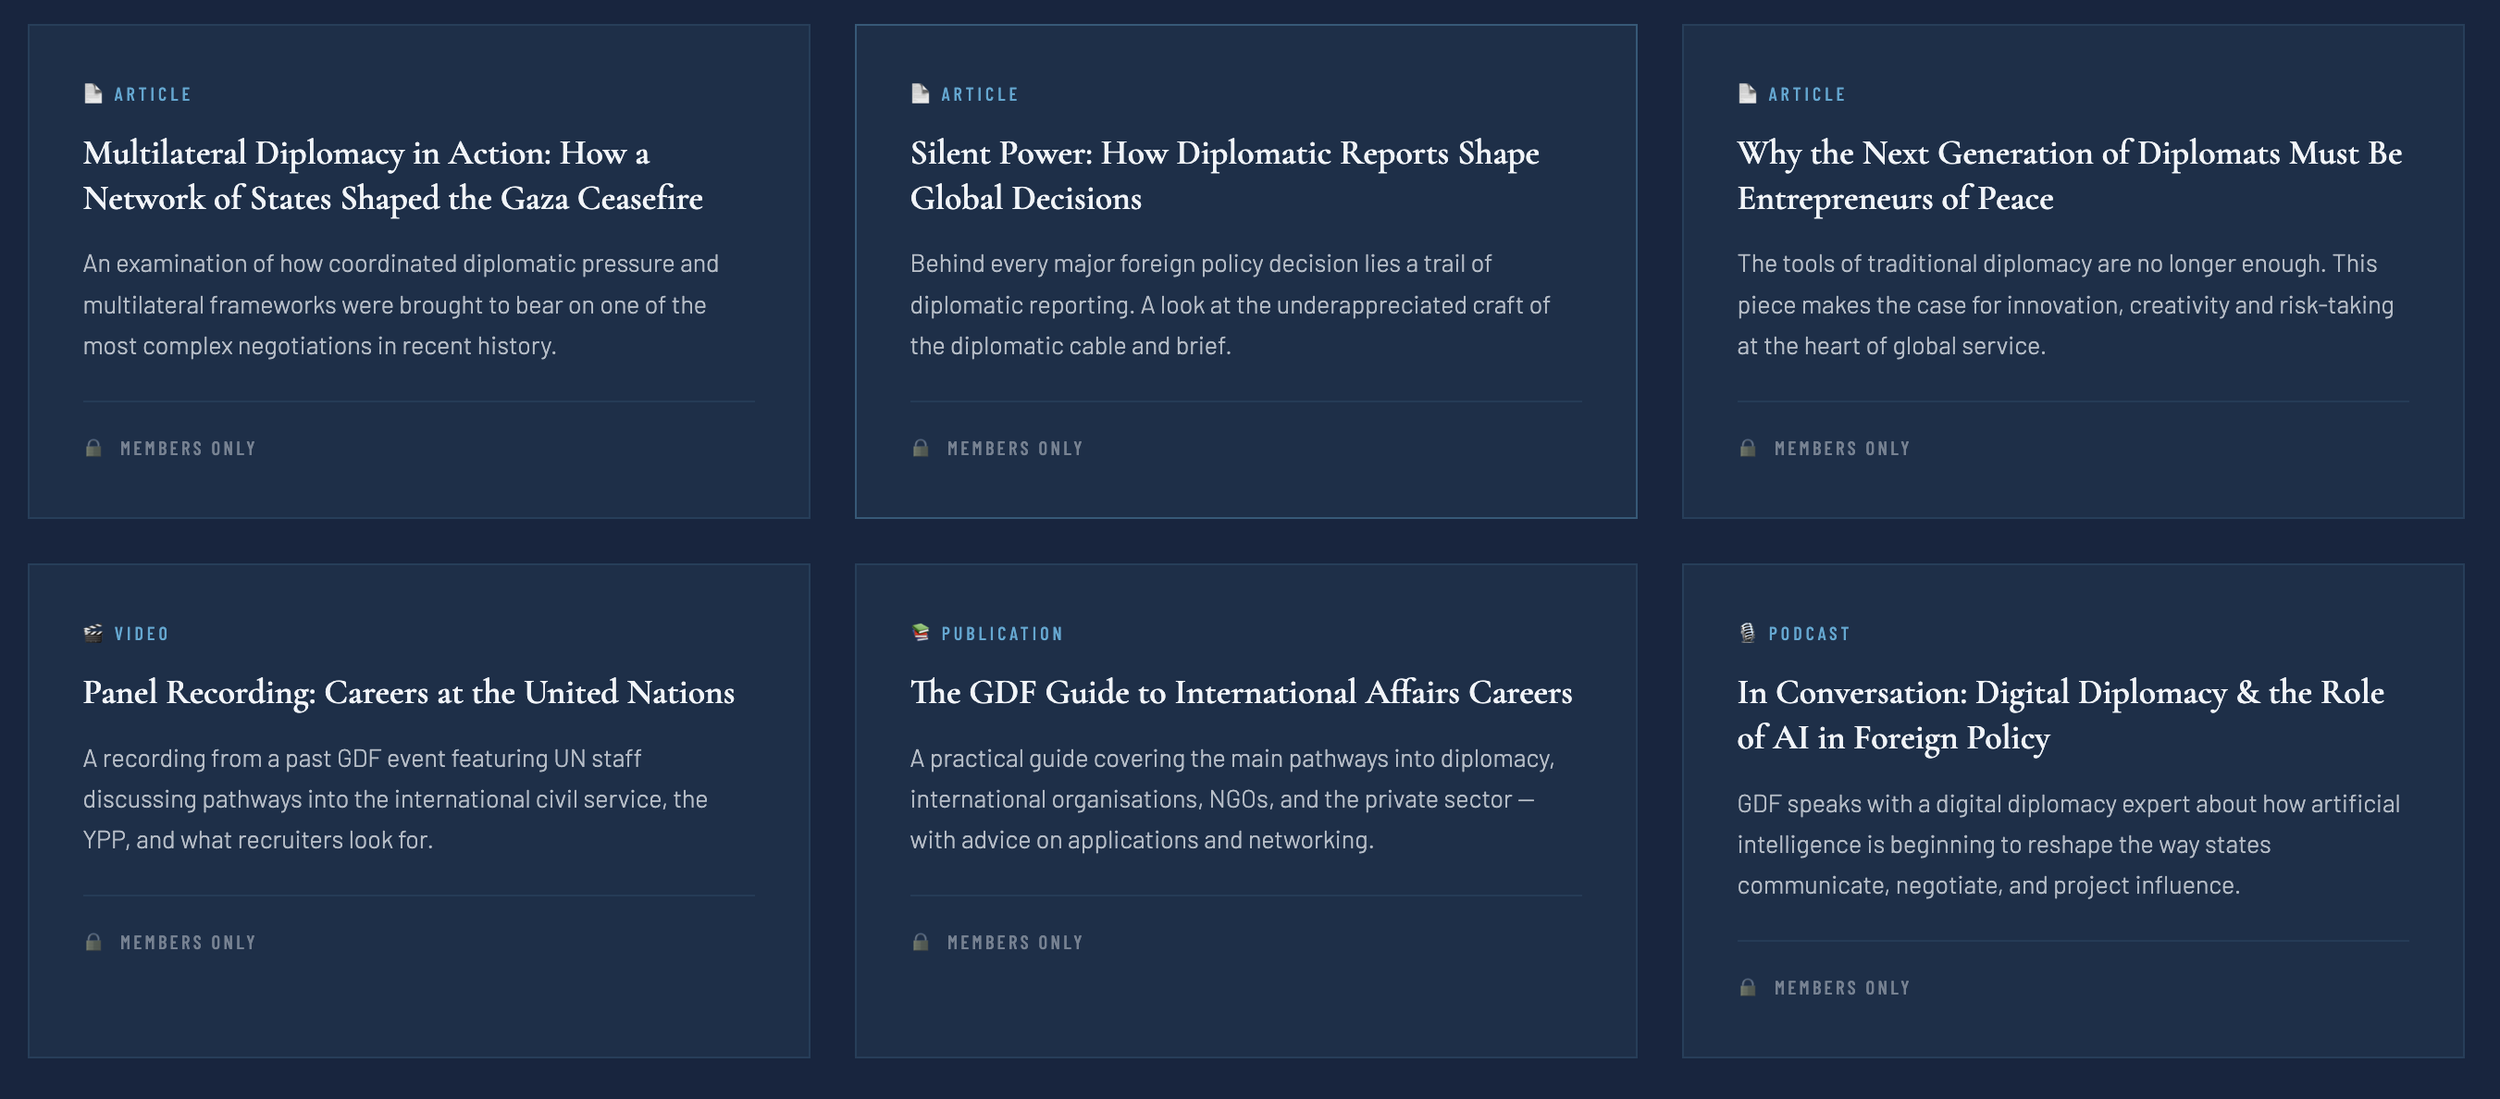Open Panel Recording: Careers at United Nations

tap(408, 692)
